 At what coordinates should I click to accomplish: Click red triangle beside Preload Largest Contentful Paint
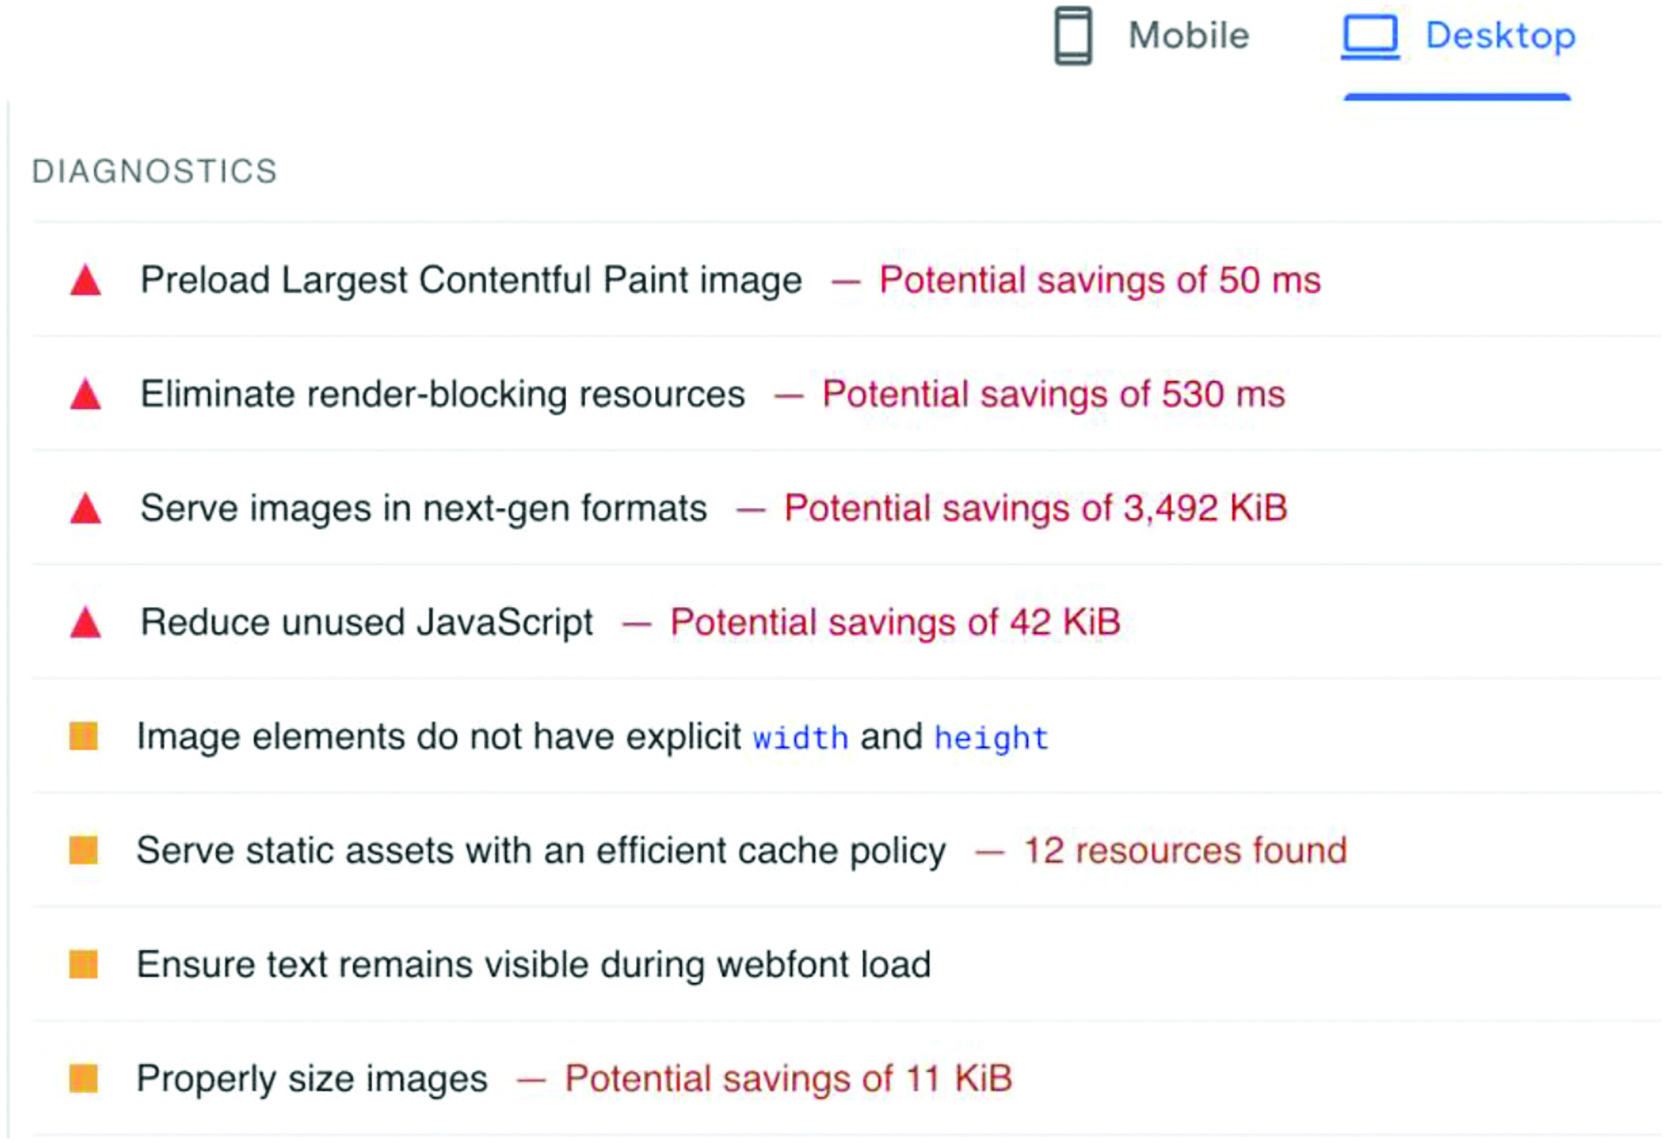pyautogui.click(x=86, y=281)
